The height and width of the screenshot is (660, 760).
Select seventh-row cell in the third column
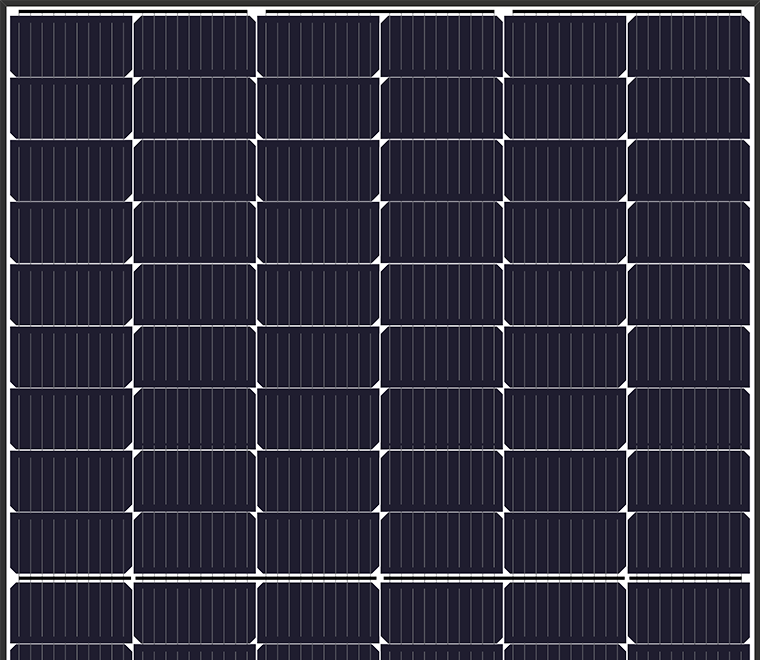coord(318,419)
